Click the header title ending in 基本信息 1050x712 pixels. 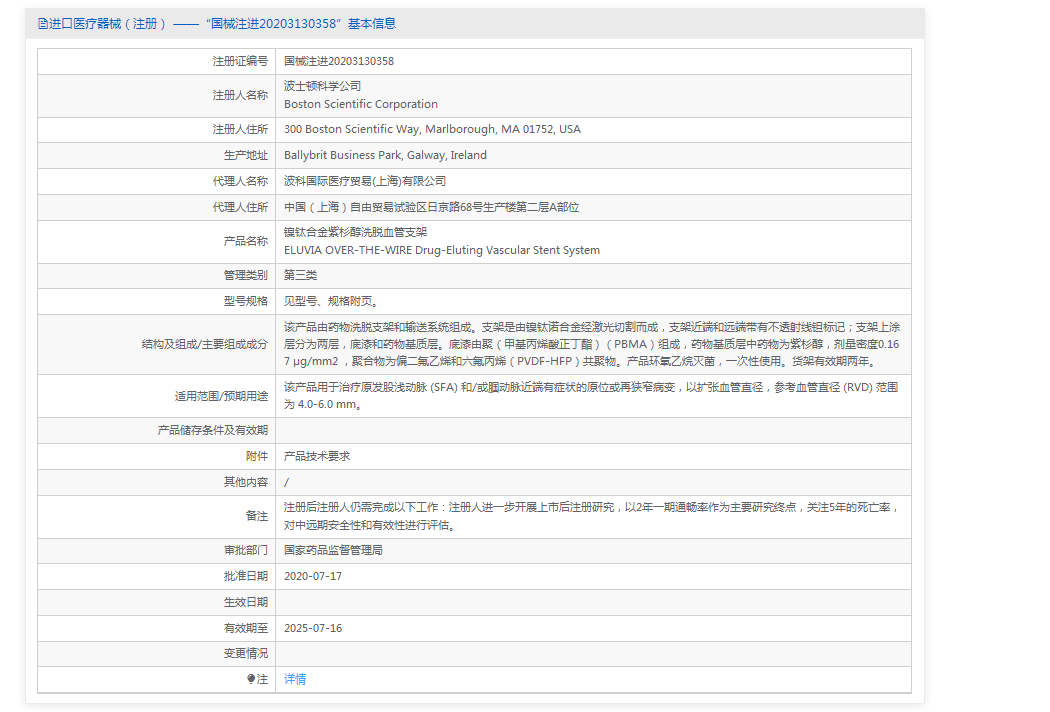[x=222, y=24]
